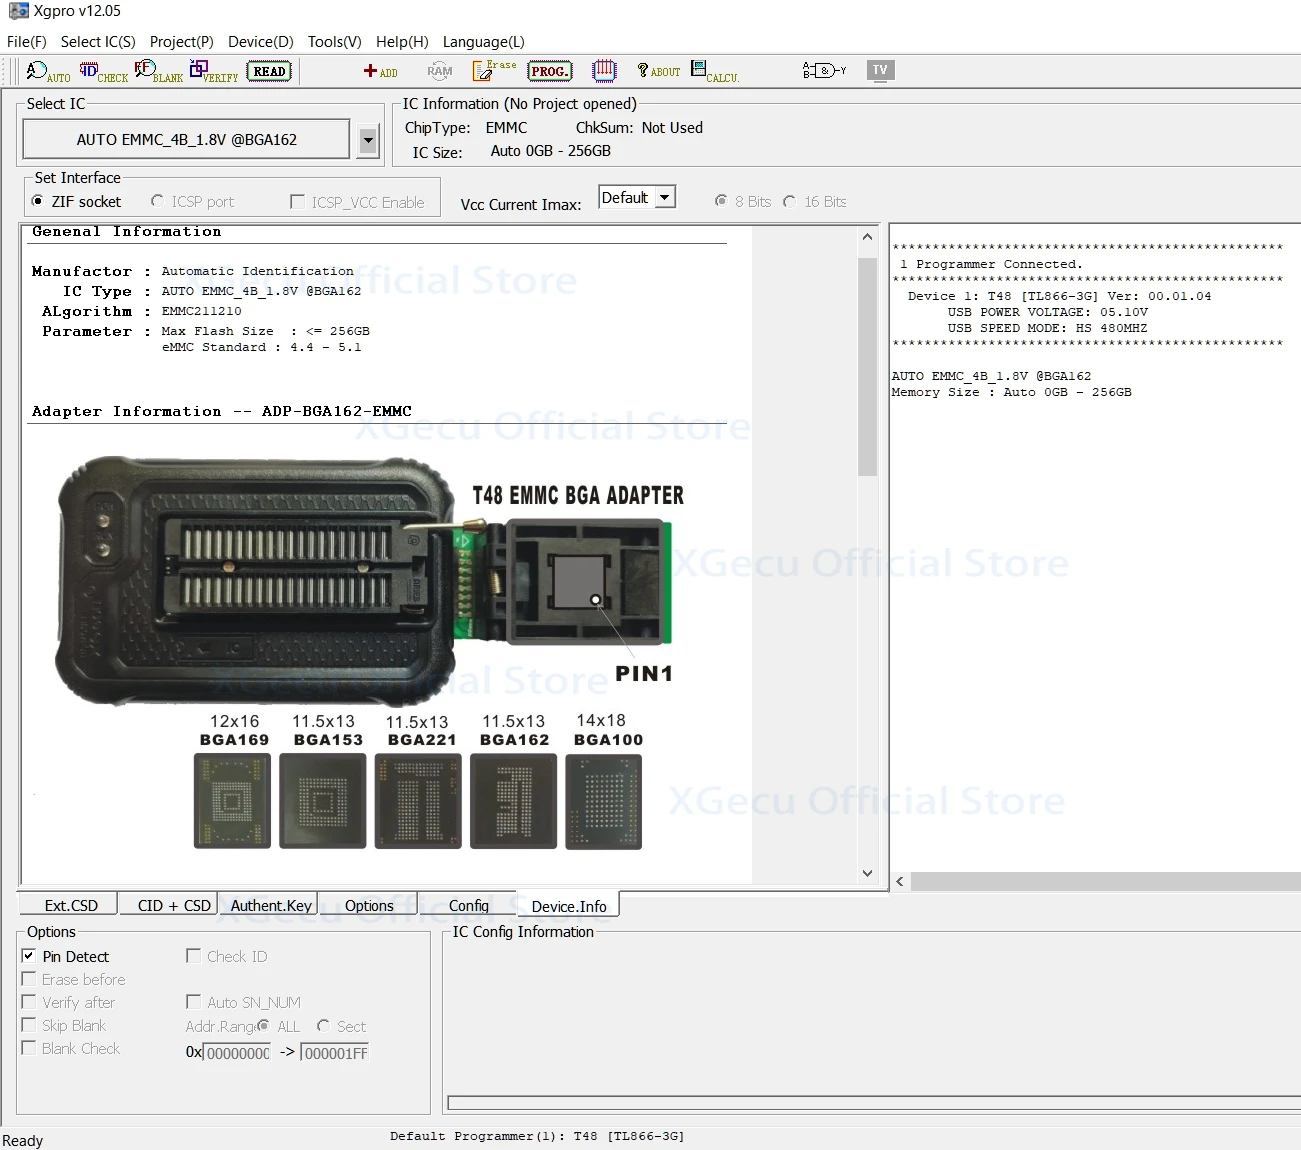
Task: Click the Erase toolbar icon
Action: [494, 70]
